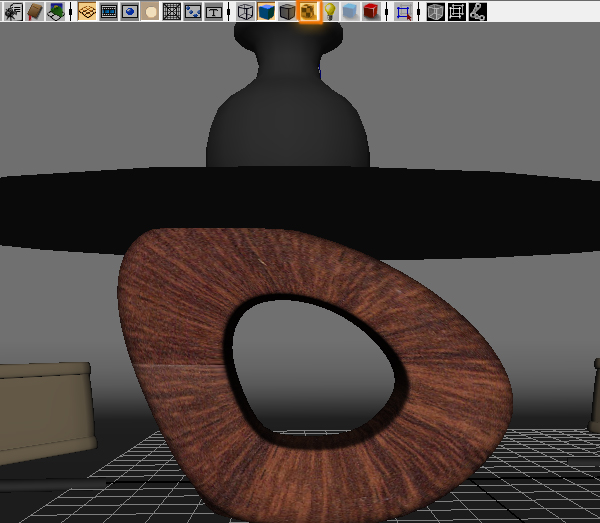Open camera Bookmarks from the panel toolbar

[34, 11]
